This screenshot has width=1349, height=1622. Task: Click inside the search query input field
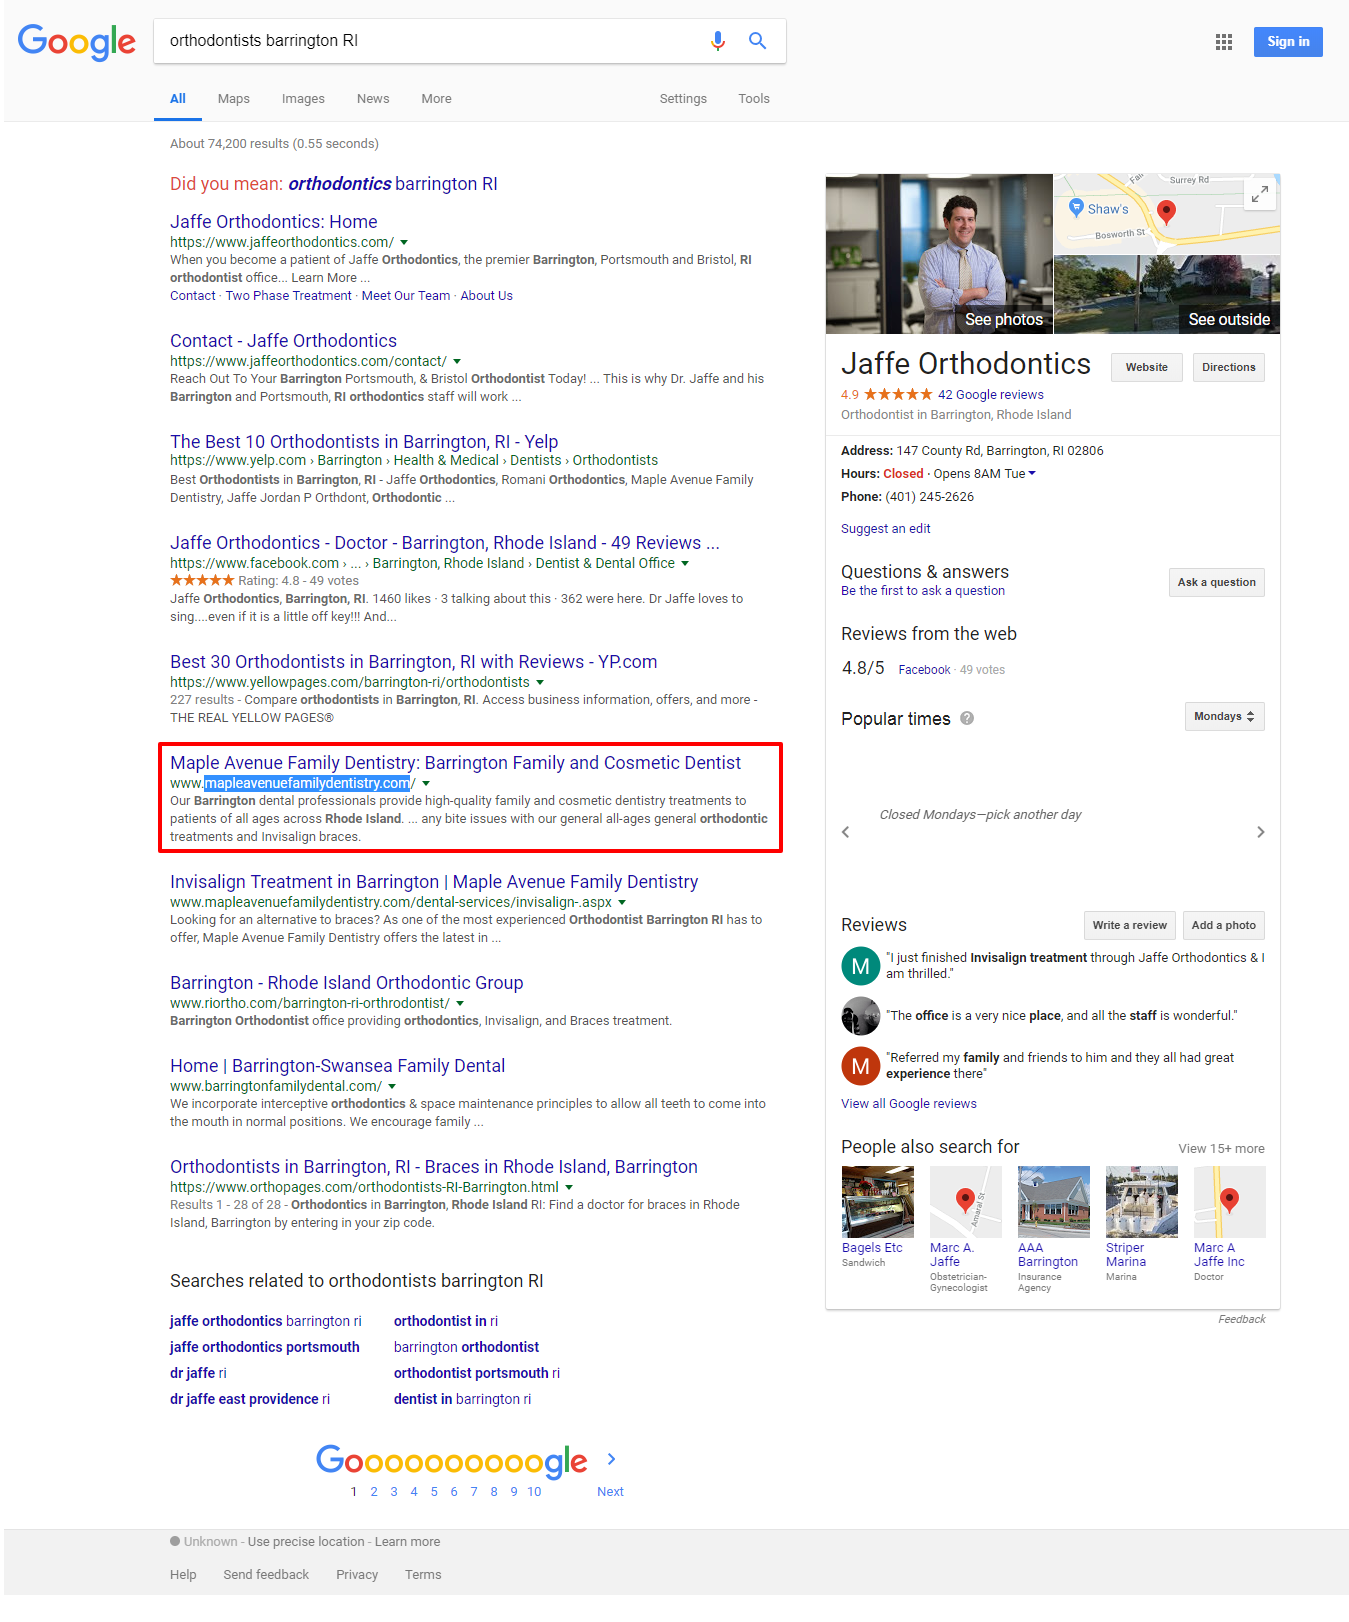tap(430, 41)
